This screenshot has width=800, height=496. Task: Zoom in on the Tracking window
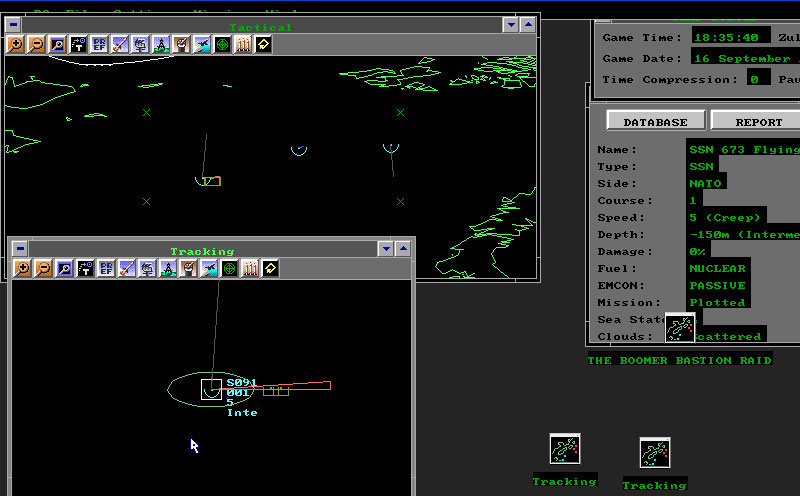[22, 268]
